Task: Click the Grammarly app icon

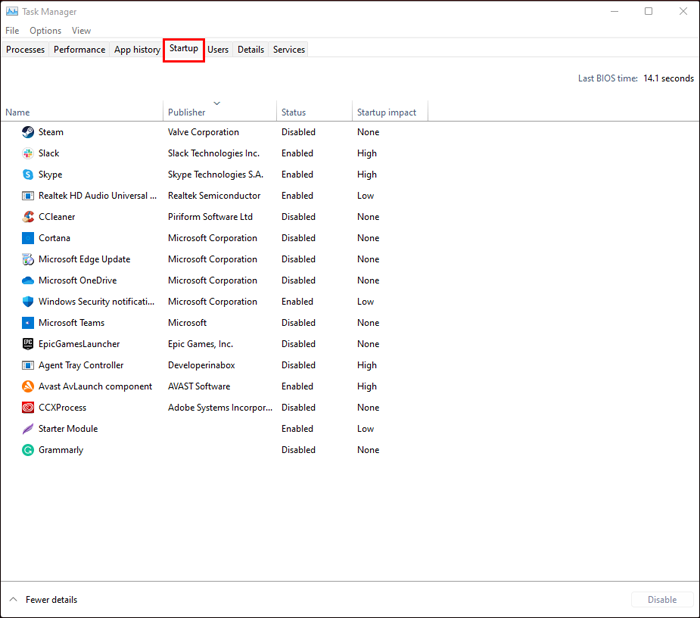Action: [28, 450]
